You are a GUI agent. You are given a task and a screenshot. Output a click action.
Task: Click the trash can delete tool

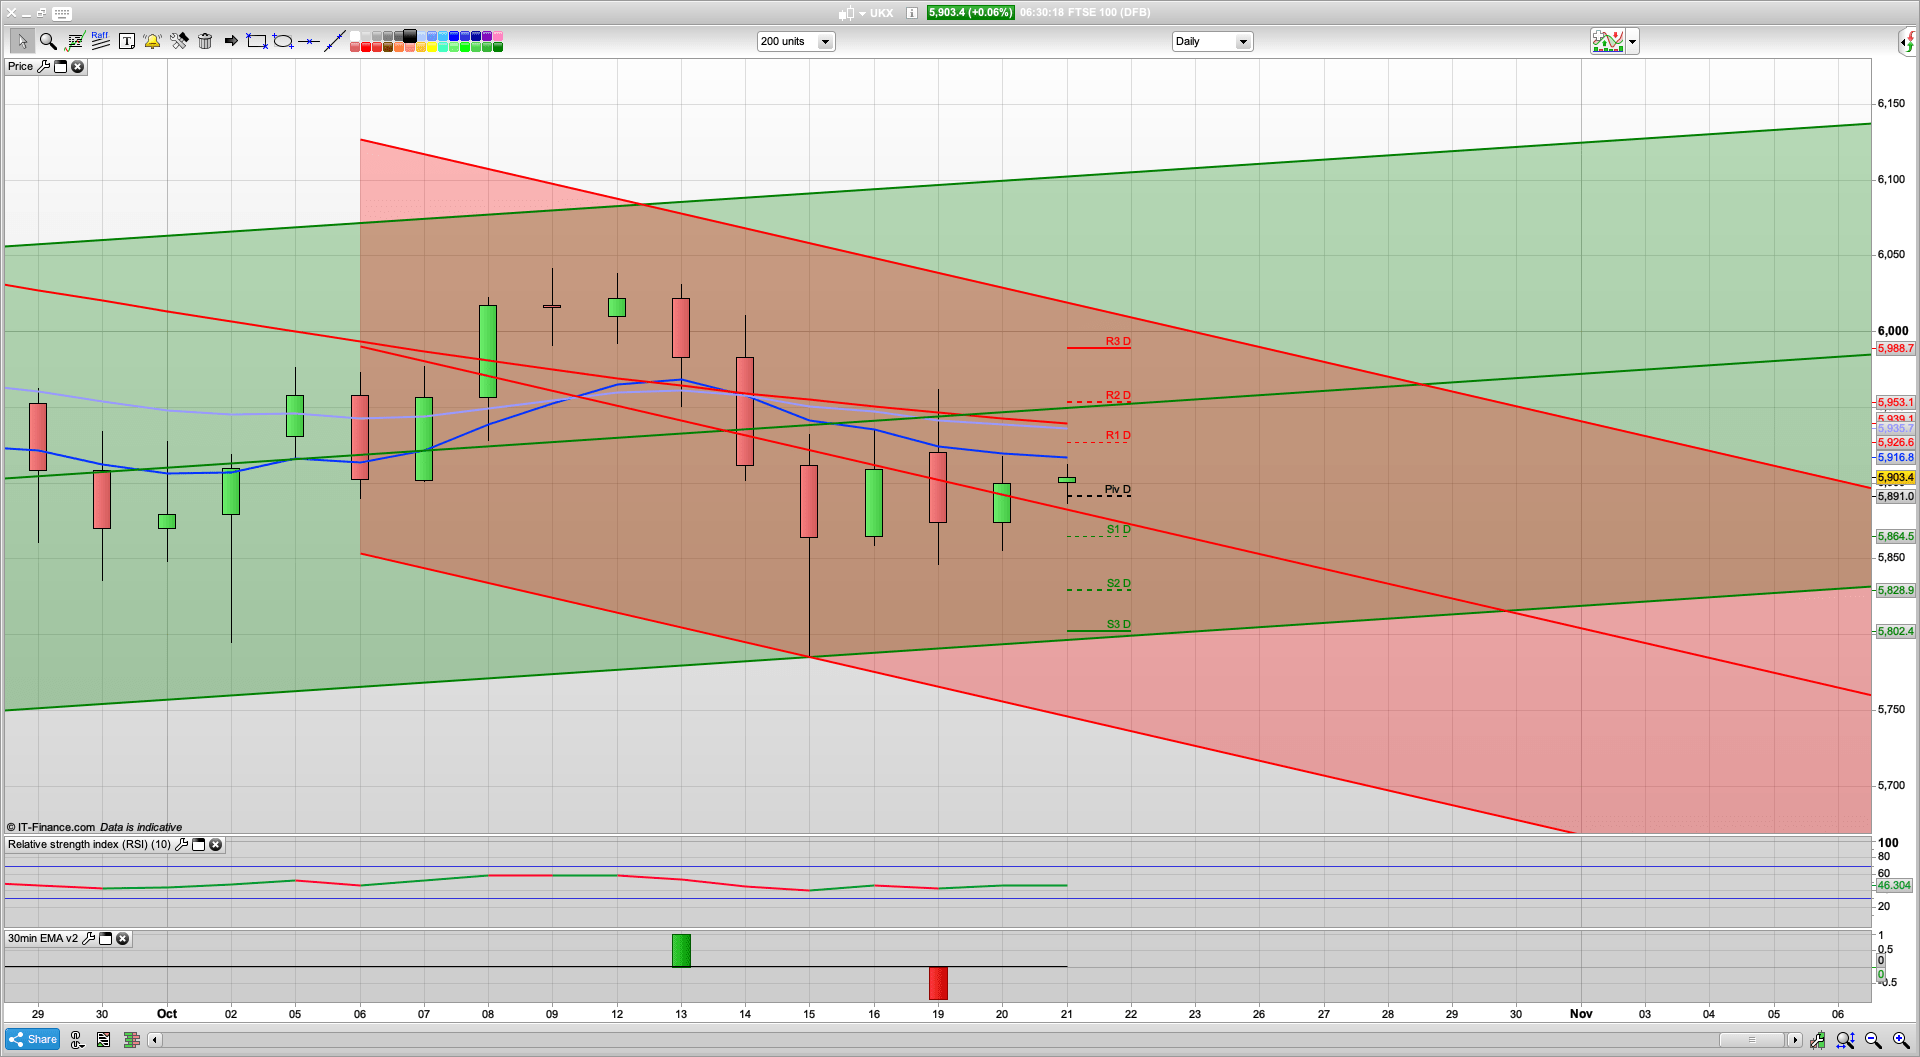205,41
